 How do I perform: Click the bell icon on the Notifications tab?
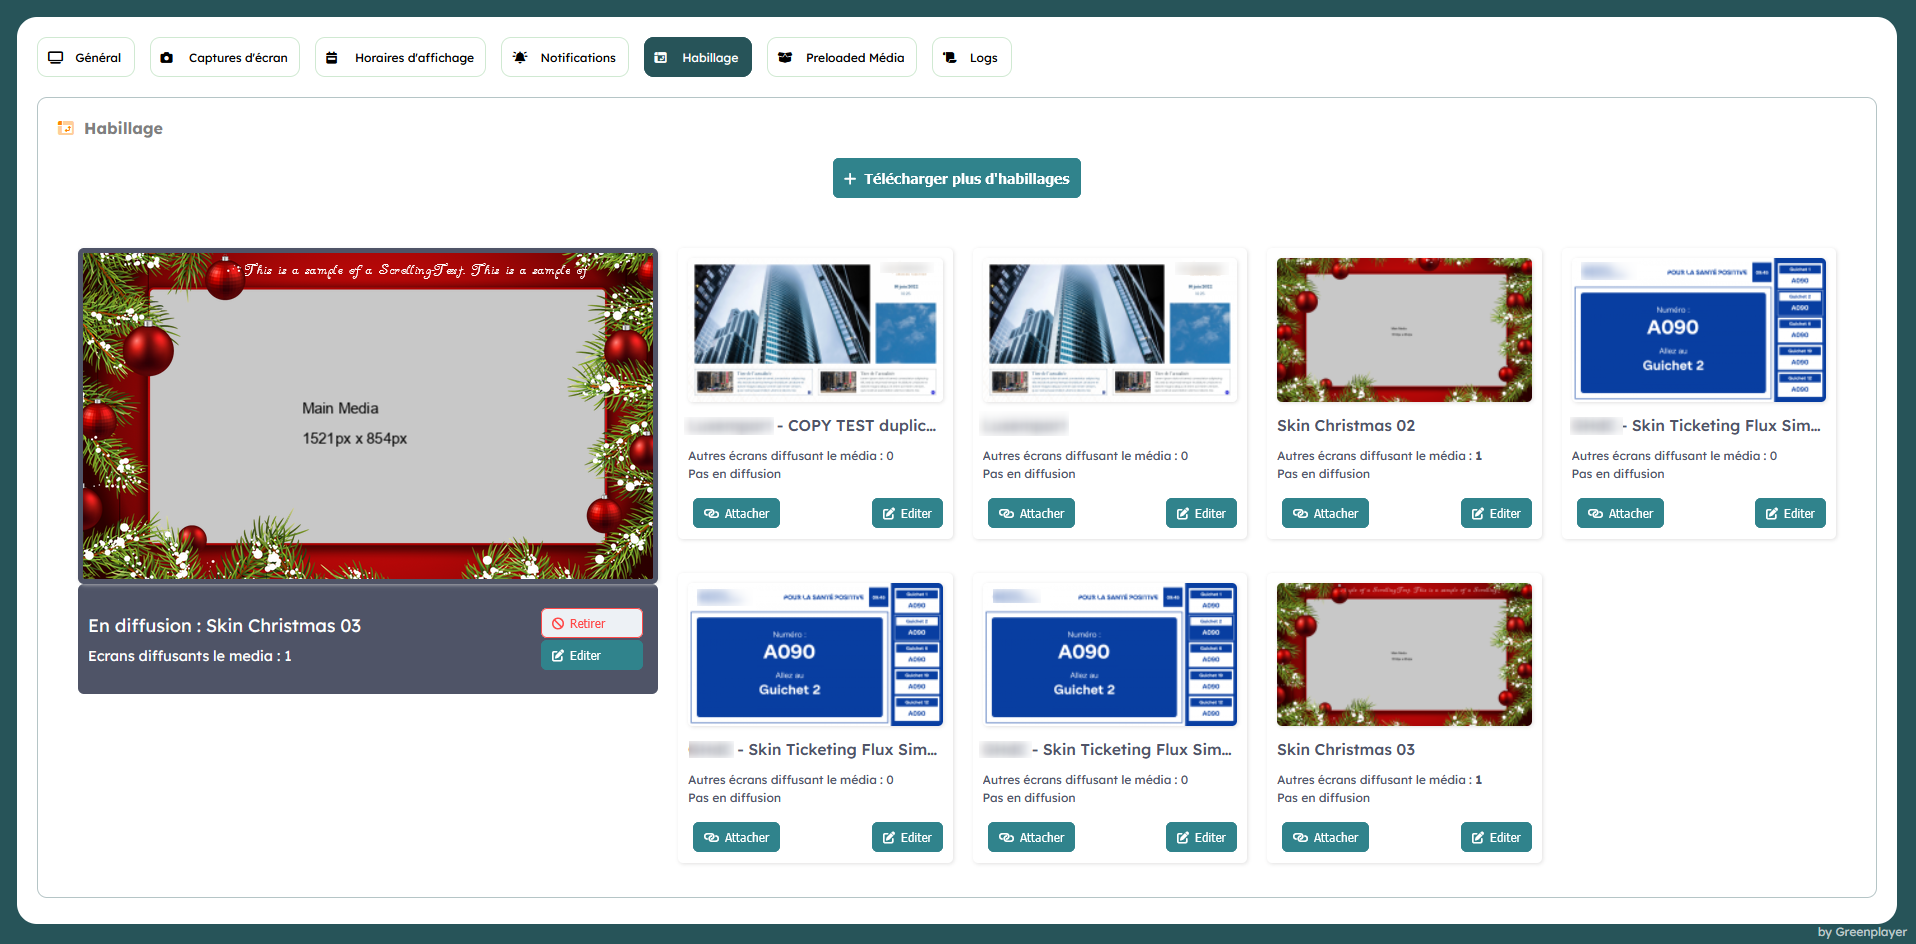pyautogui.click(x=520, y=58)
